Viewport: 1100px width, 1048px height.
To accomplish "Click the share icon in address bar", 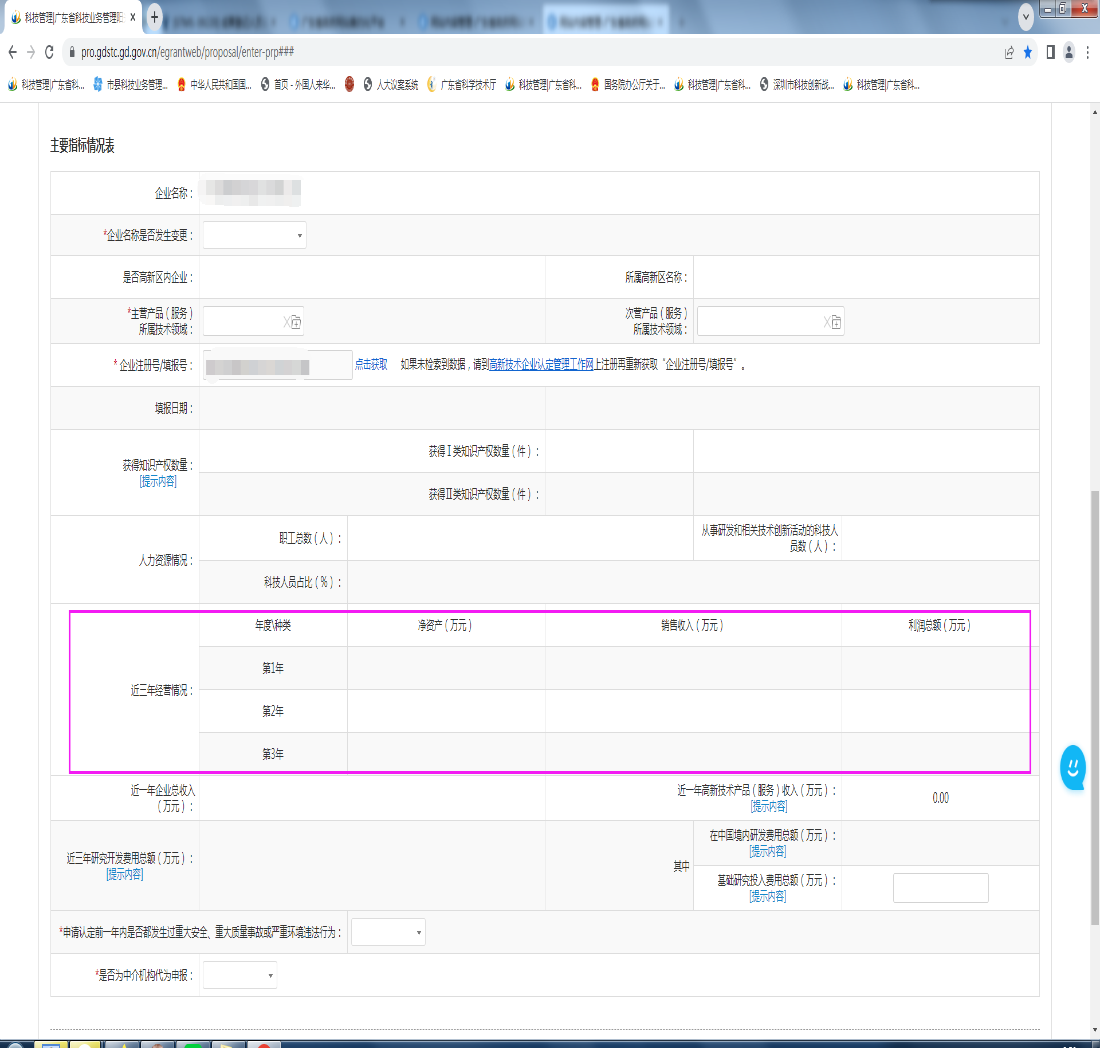I will [1008, 52].
